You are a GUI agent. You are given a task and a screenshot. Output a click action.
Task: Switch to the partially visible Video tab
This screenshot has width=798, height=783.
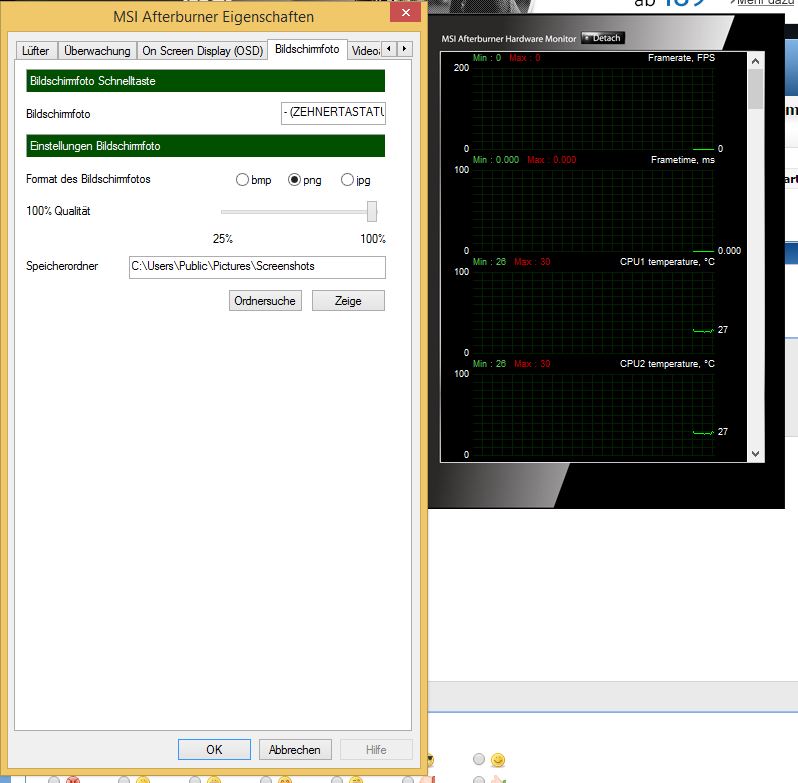[x=365, y=51]
